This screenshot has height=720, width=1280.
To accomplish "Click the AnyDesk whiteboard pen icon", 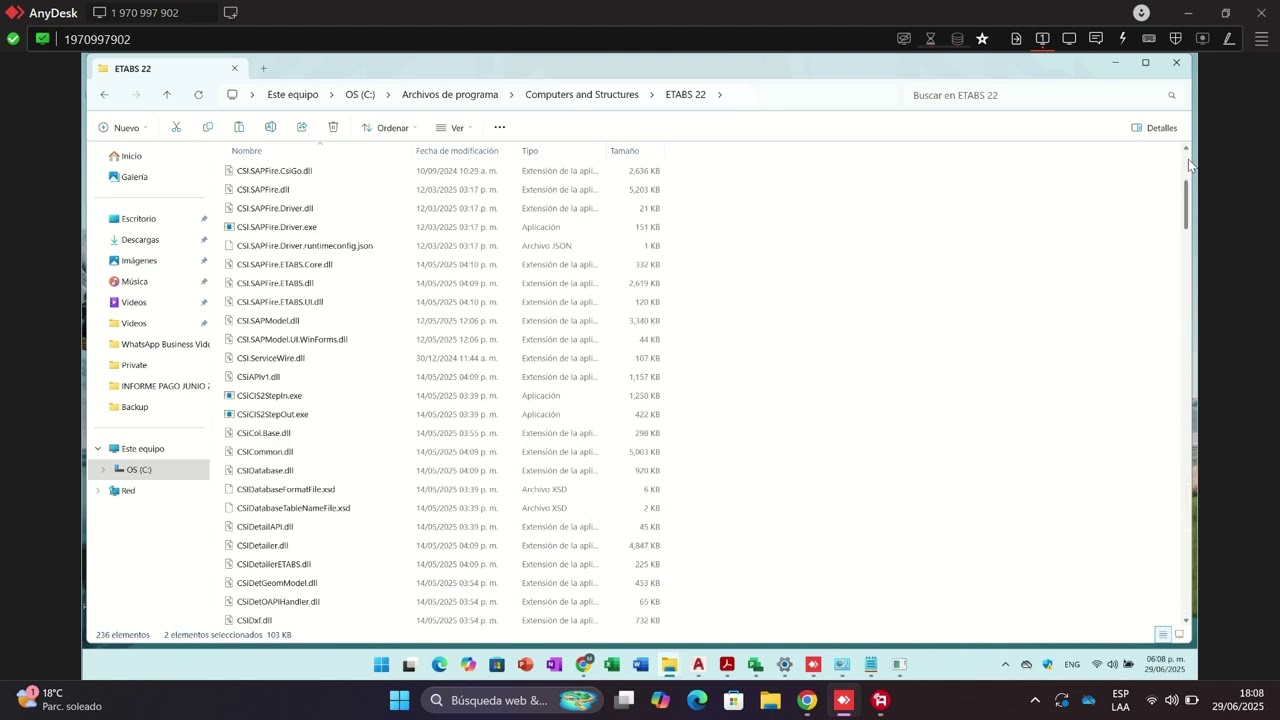I will click(1229, 39).
